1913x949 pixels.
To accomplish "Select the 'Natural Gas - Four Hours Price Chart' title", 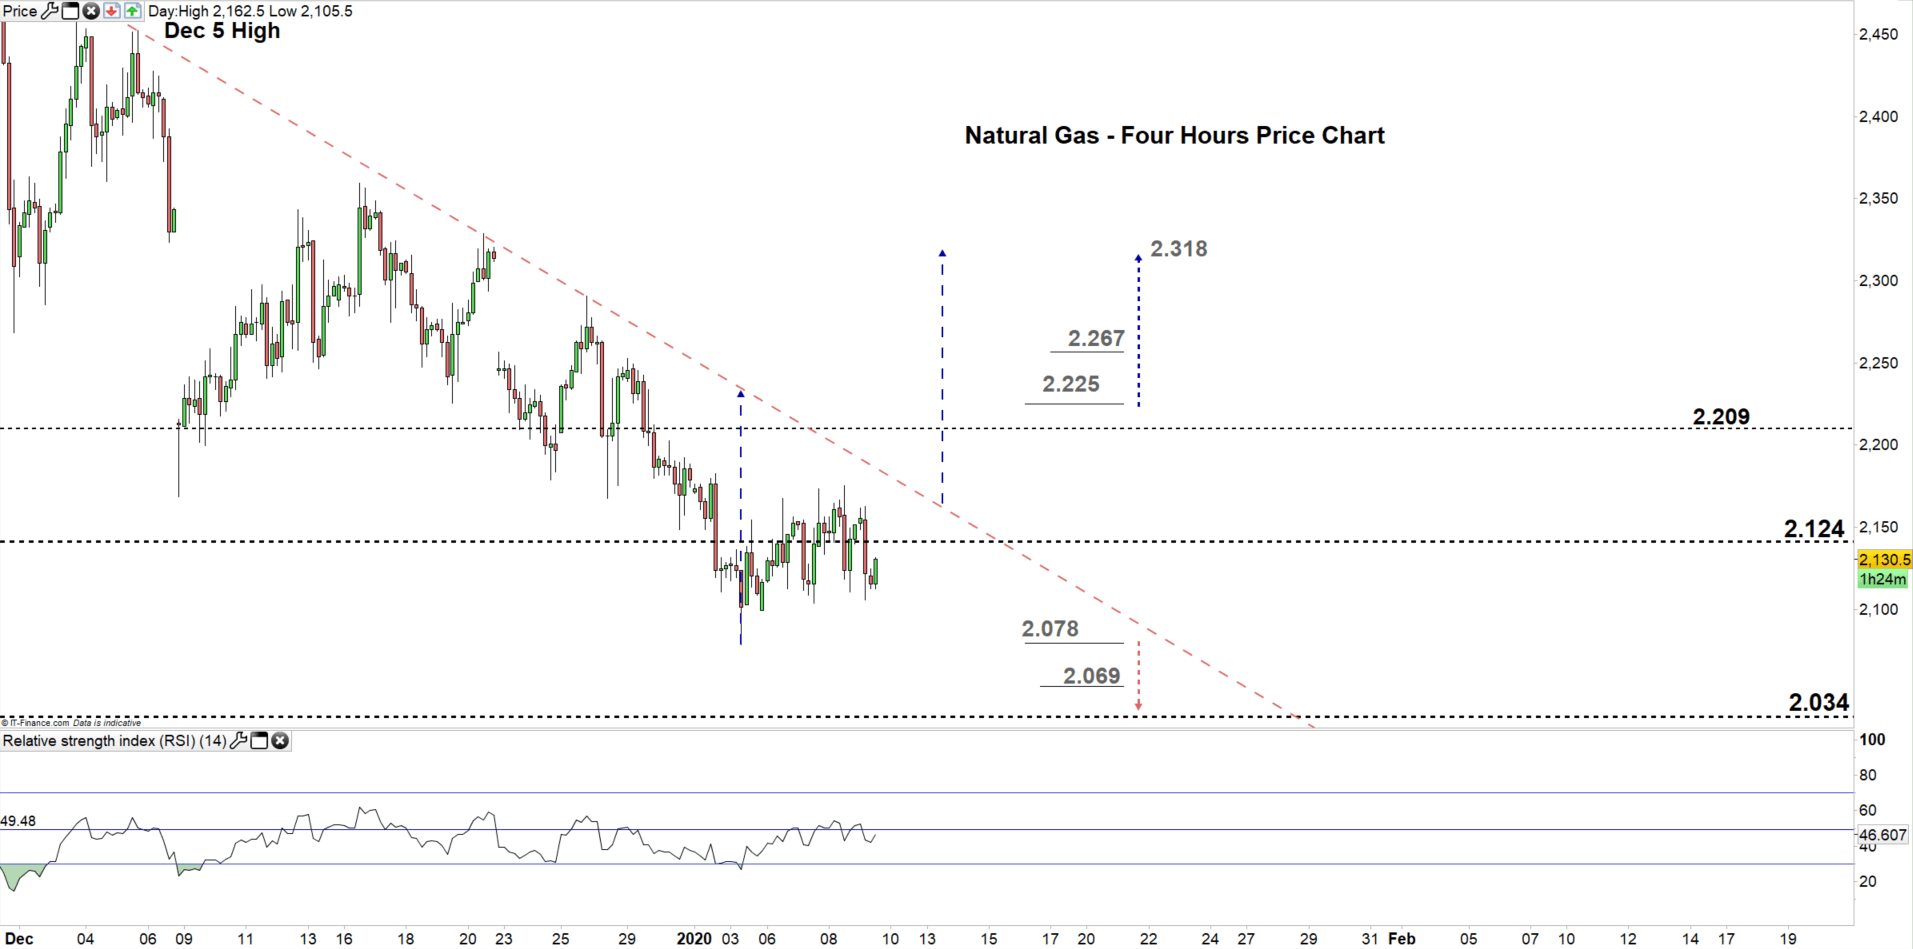I will (1174, 135).
